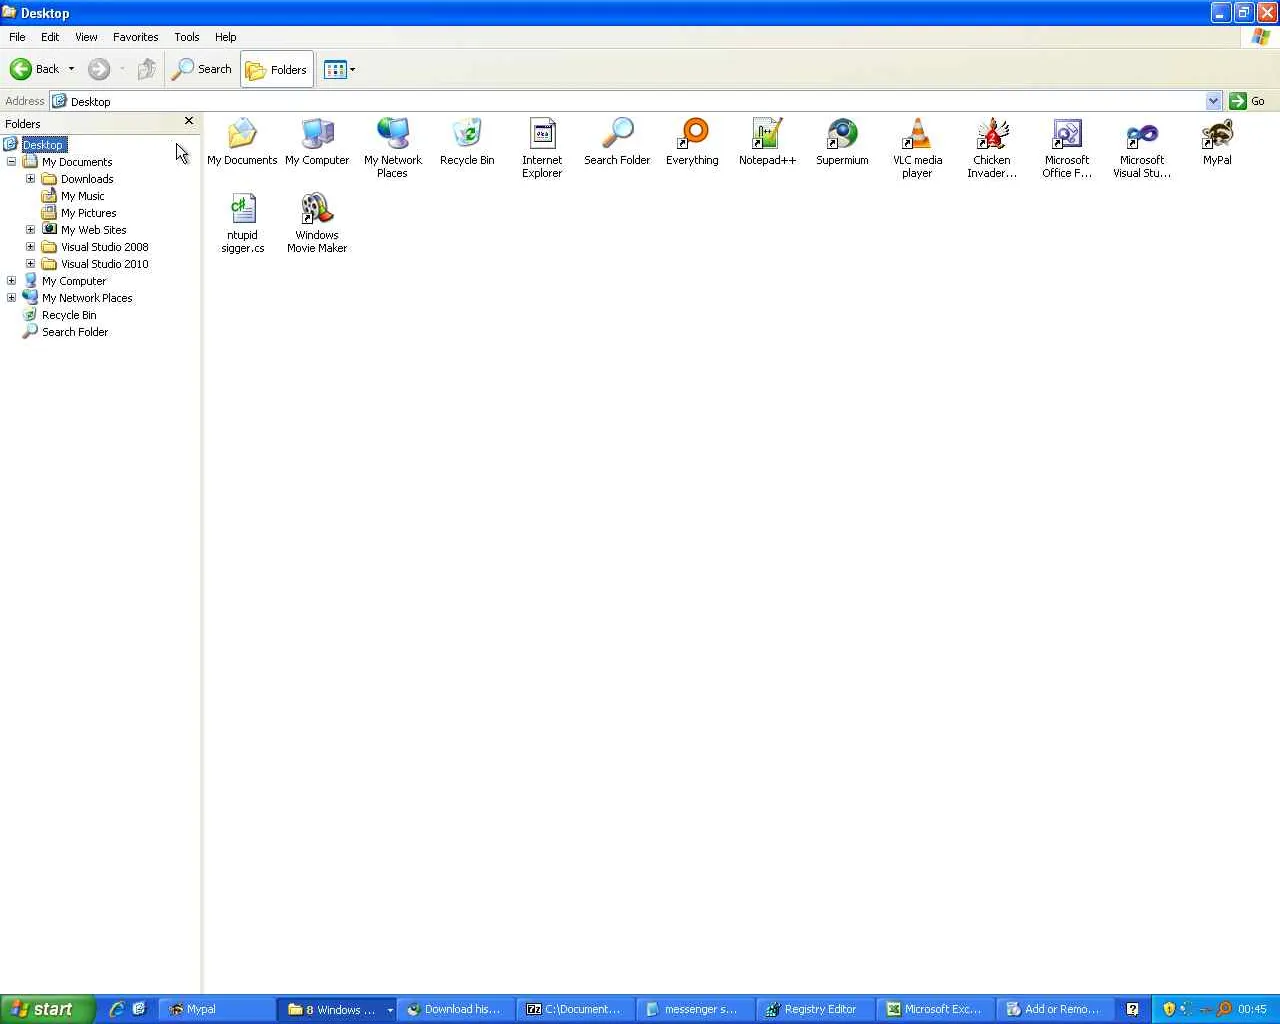Open the File menu
The width and height of the screenshot is (1280, 1024).
(x=17, y=37)
